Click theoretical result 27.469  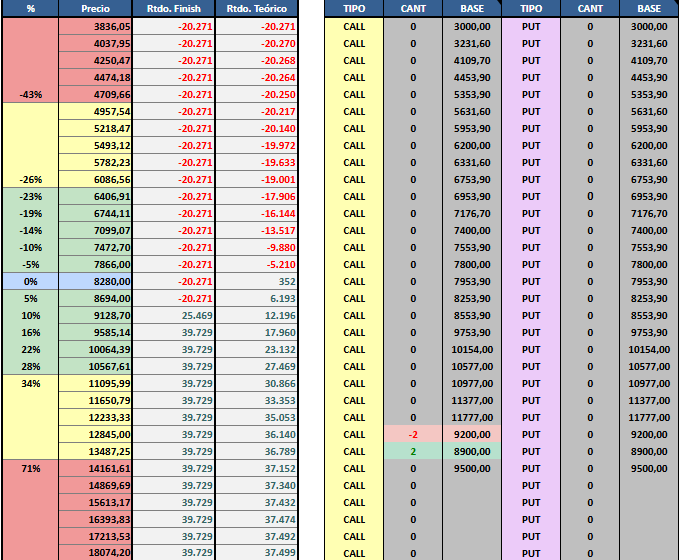point(256,367)
